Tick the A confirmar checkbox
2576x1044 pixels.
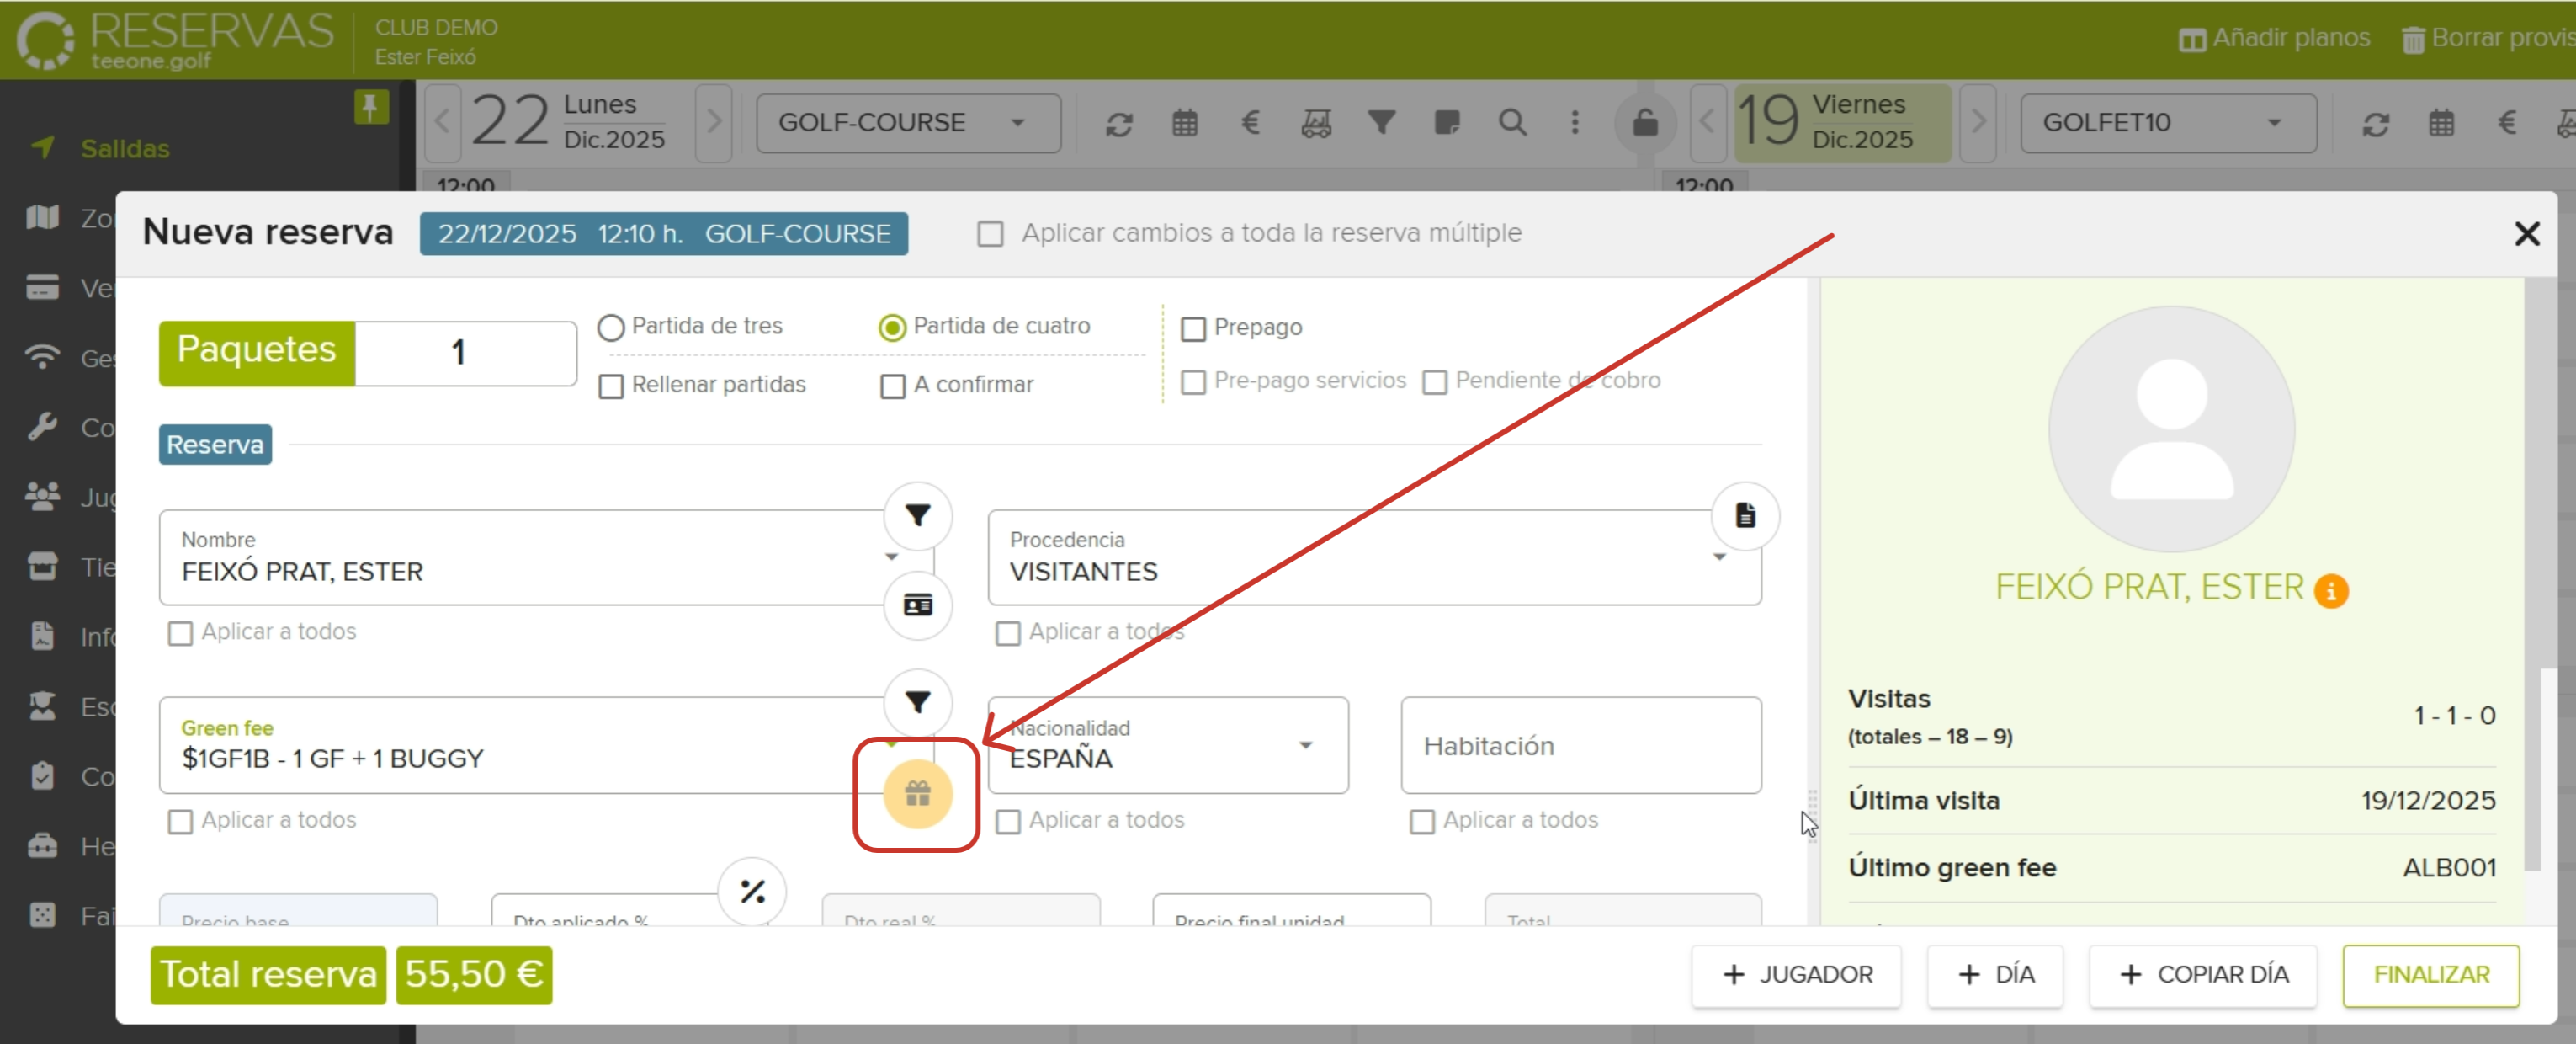pos(892,386)
